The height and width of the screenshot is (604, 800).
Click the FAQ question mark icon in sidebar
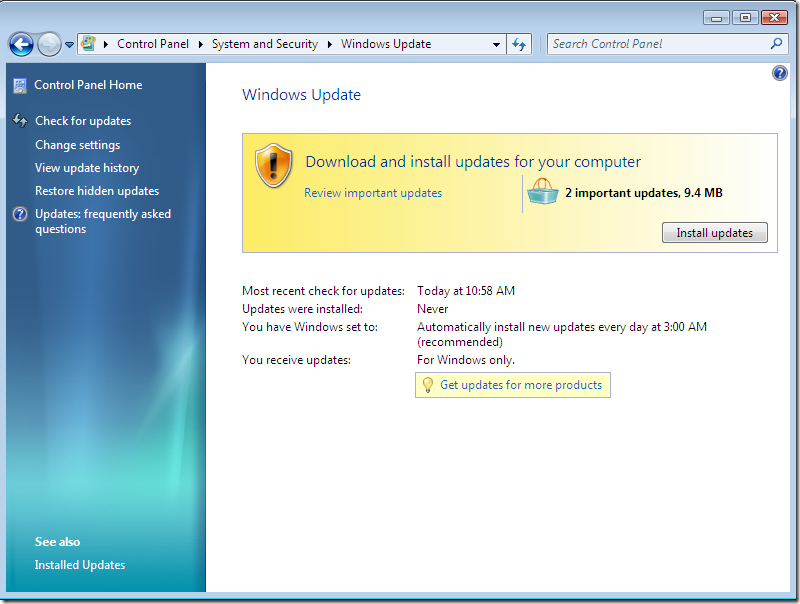20,214
